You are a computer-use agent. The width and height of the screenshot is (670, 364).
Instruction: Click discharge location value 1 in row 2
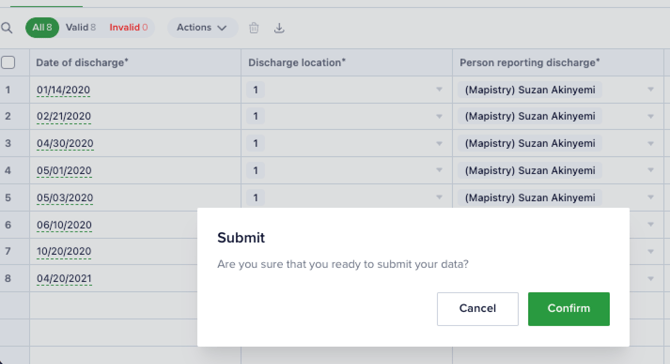tap(256, 116)
